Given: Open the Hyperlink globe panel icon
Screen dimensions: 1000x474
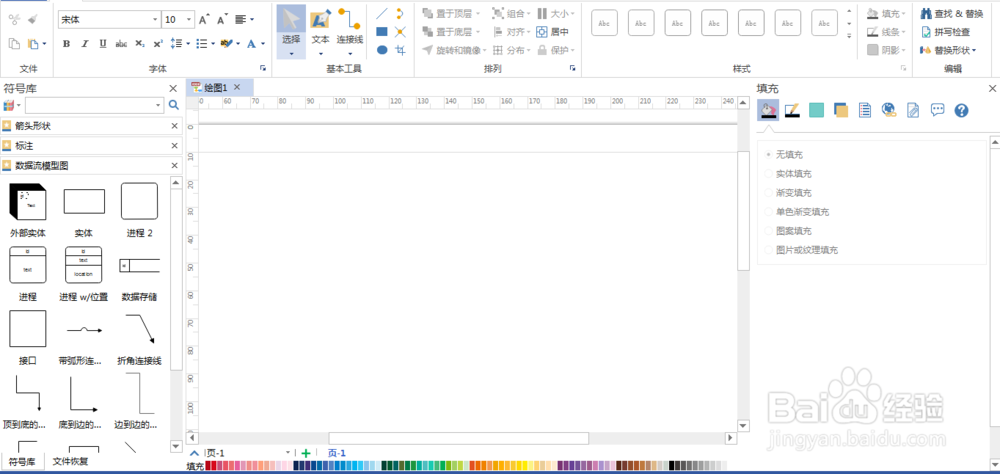Looking at the screenshot, I should (889, 110).
